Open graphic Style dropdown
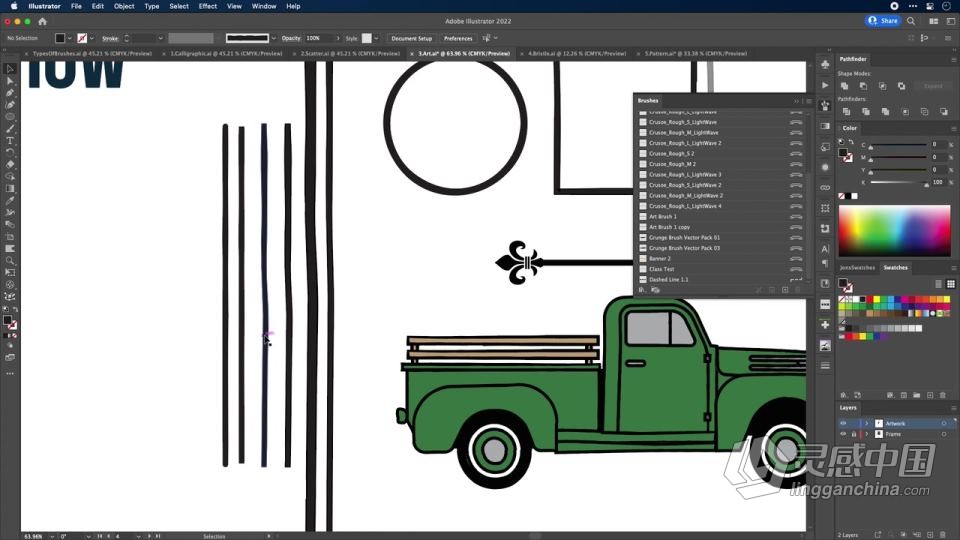The width and height of the screenshot is (960, 540). 376,38
